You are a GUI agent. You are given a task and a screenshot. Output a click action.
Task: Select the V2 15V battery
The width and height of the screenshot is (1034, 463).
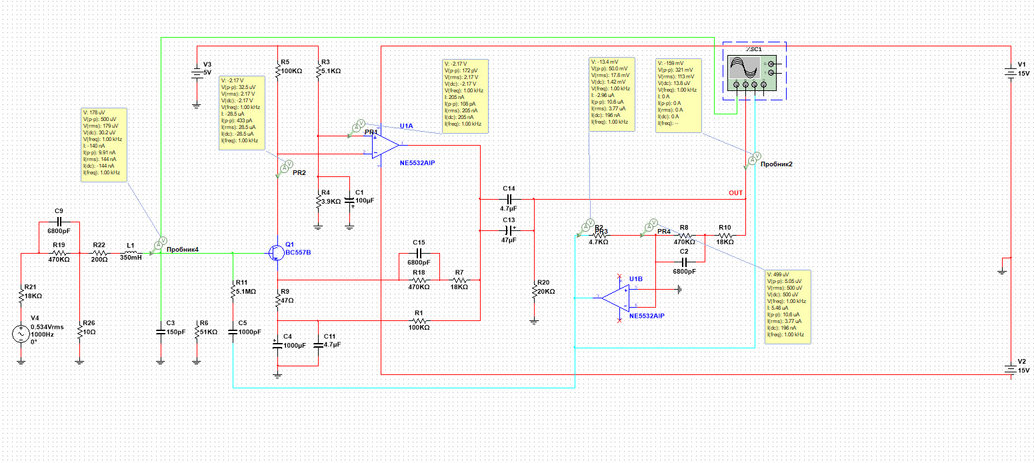coord(1010,369)
